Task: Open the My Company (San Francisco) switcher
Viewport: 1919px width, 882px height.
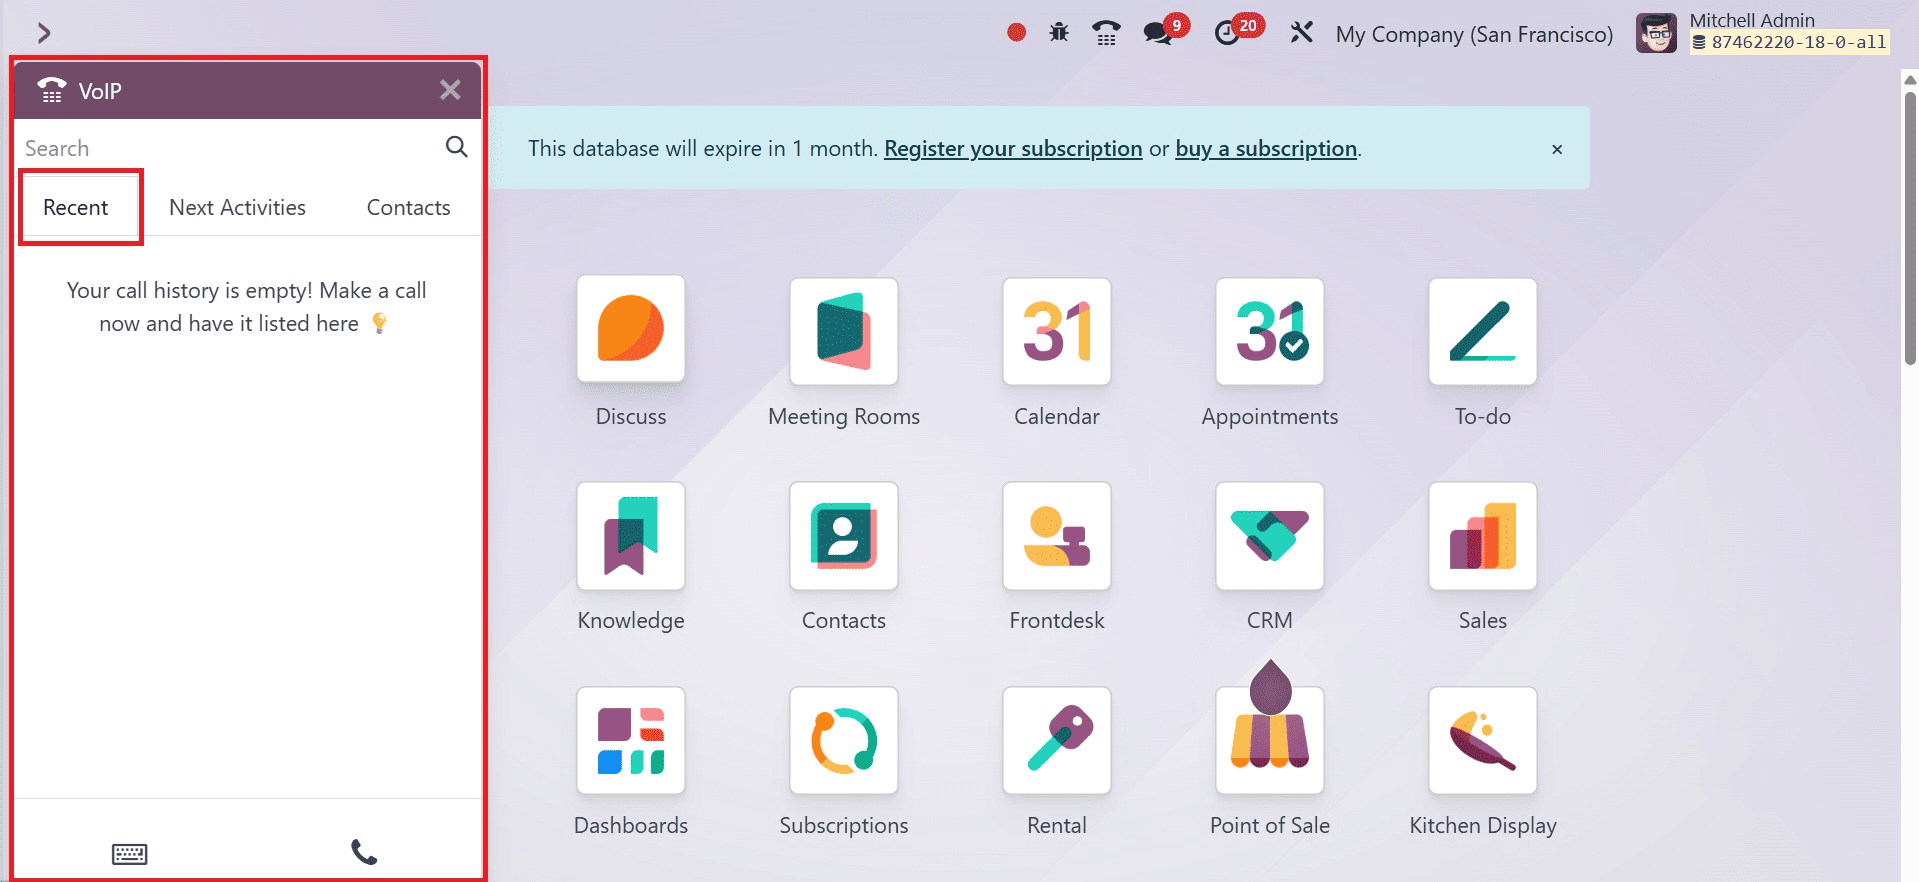Action: click(1474, 34)
